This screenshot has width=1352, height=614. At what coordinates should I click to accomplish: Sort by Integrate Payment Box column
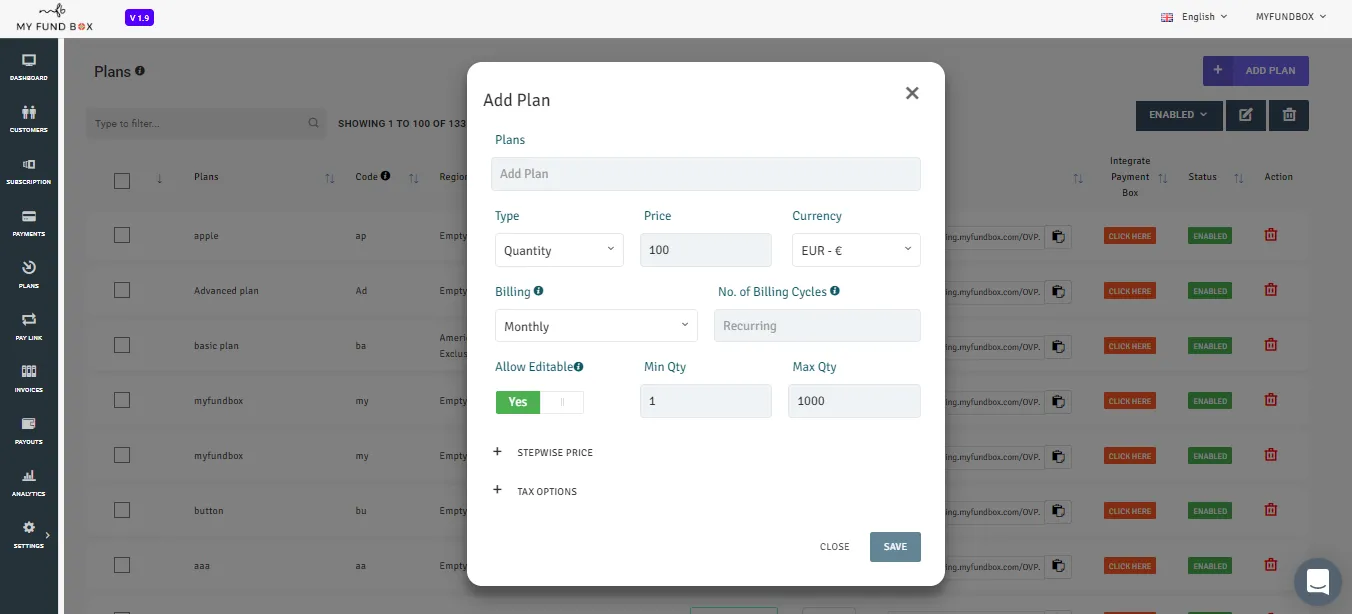click(x=1162, y=178)
